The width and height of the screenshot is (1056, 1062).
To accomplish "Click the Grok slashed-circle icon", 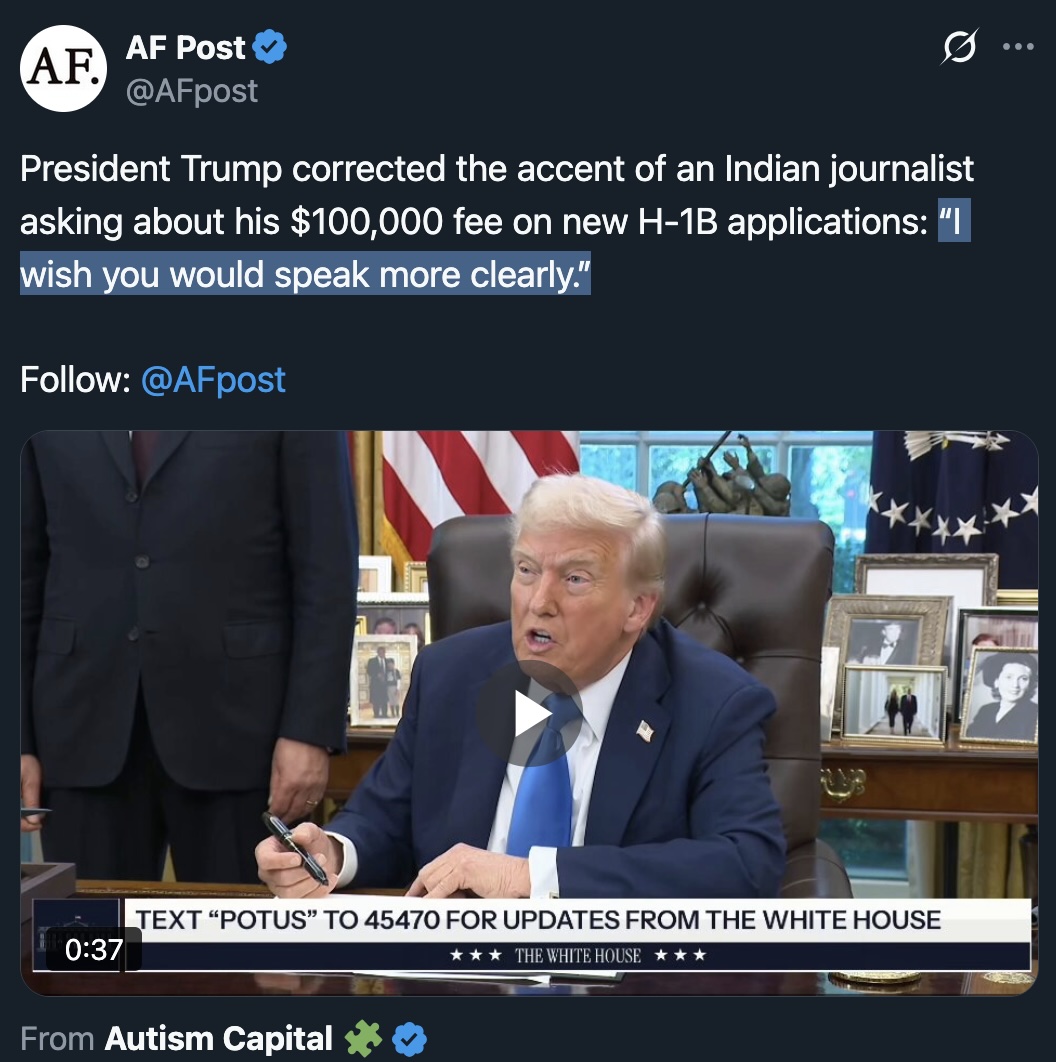I will [959, 46].
